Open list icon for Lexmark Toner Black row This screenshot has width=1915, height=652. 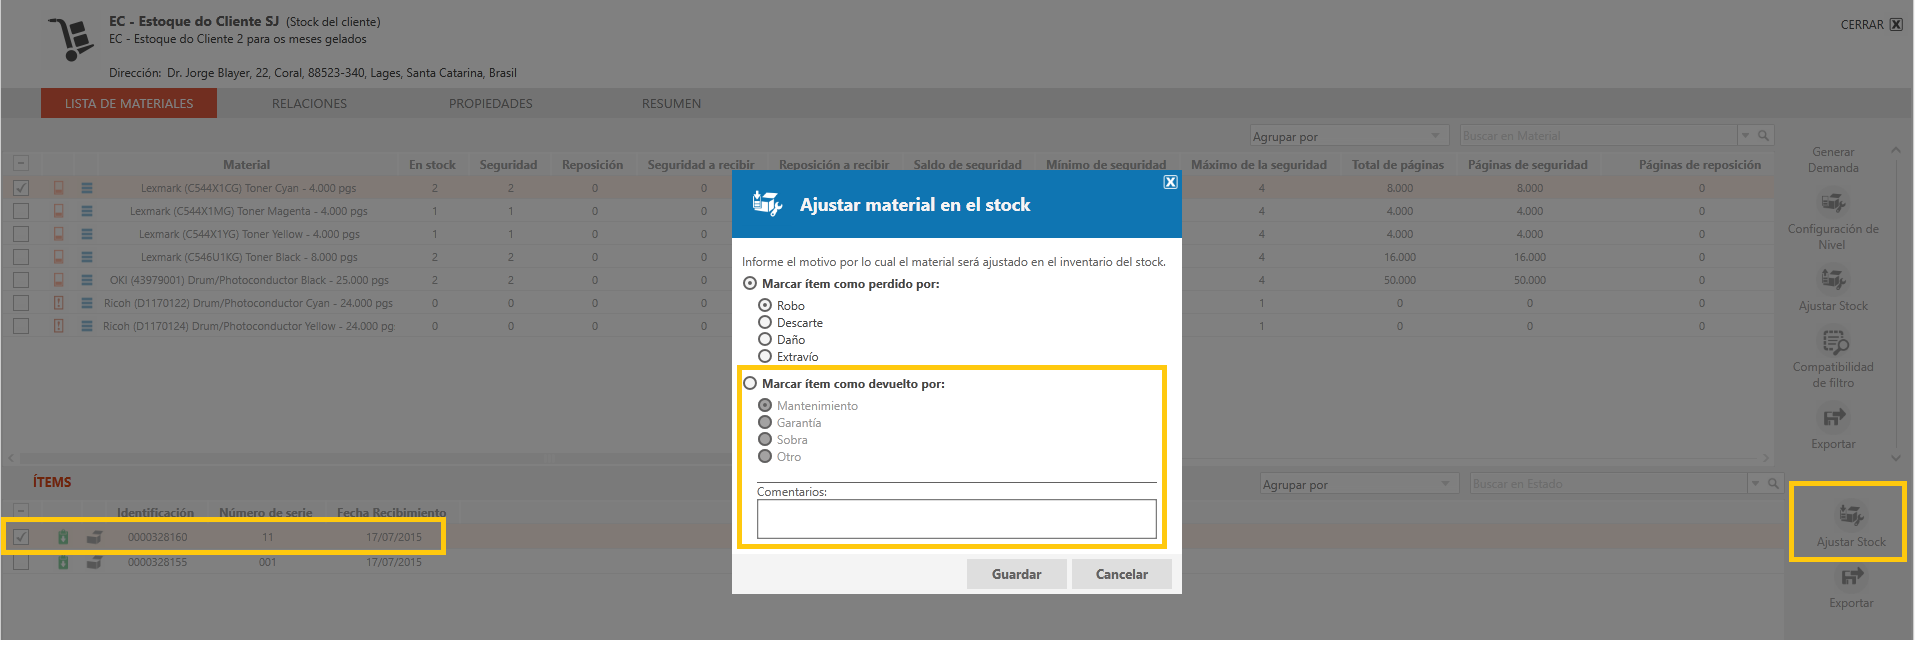pyautogui.click(x=87, y=257)
